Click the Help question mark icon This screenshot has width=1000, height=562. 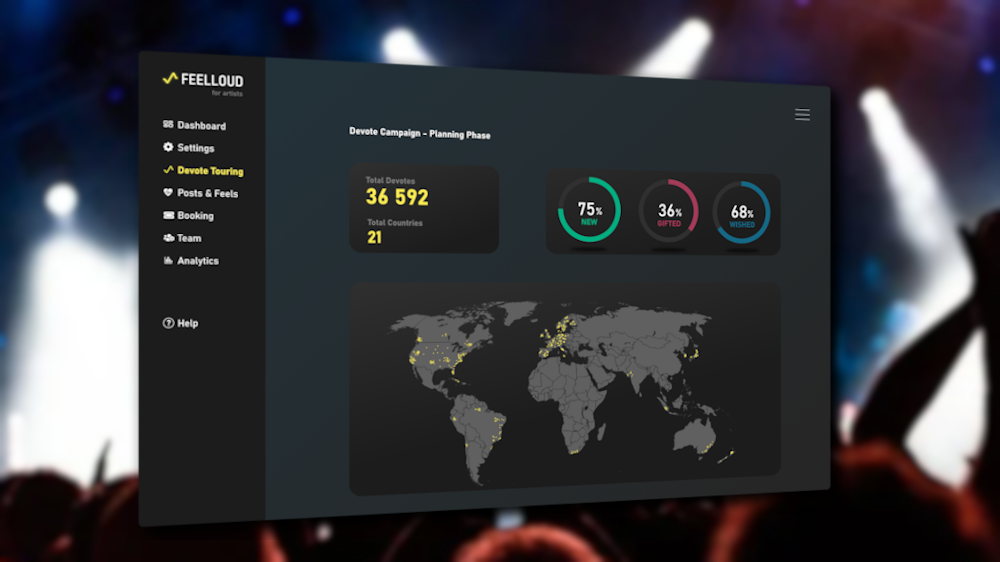tap(168, 324)
